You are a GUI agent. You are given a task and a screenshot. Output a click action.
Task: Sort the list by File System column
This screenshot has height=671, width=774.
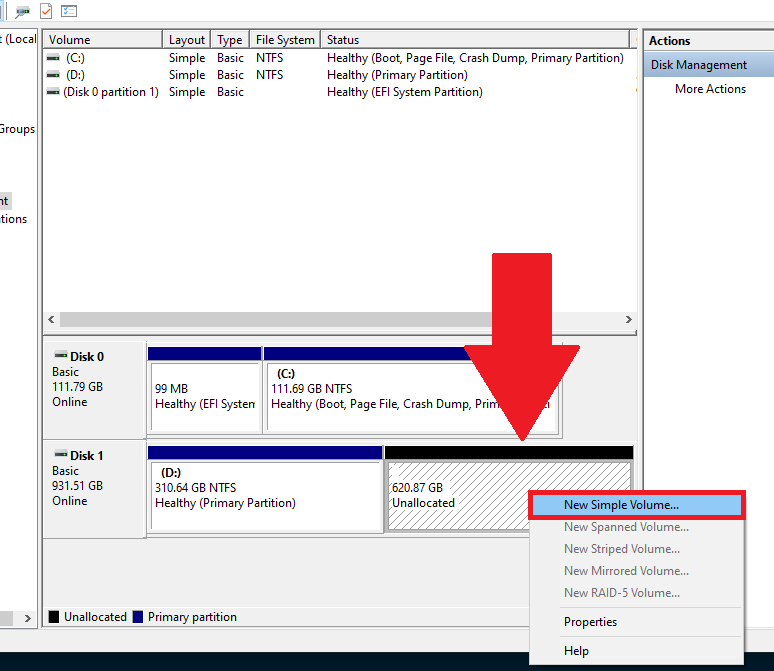[x=284, y=40]
